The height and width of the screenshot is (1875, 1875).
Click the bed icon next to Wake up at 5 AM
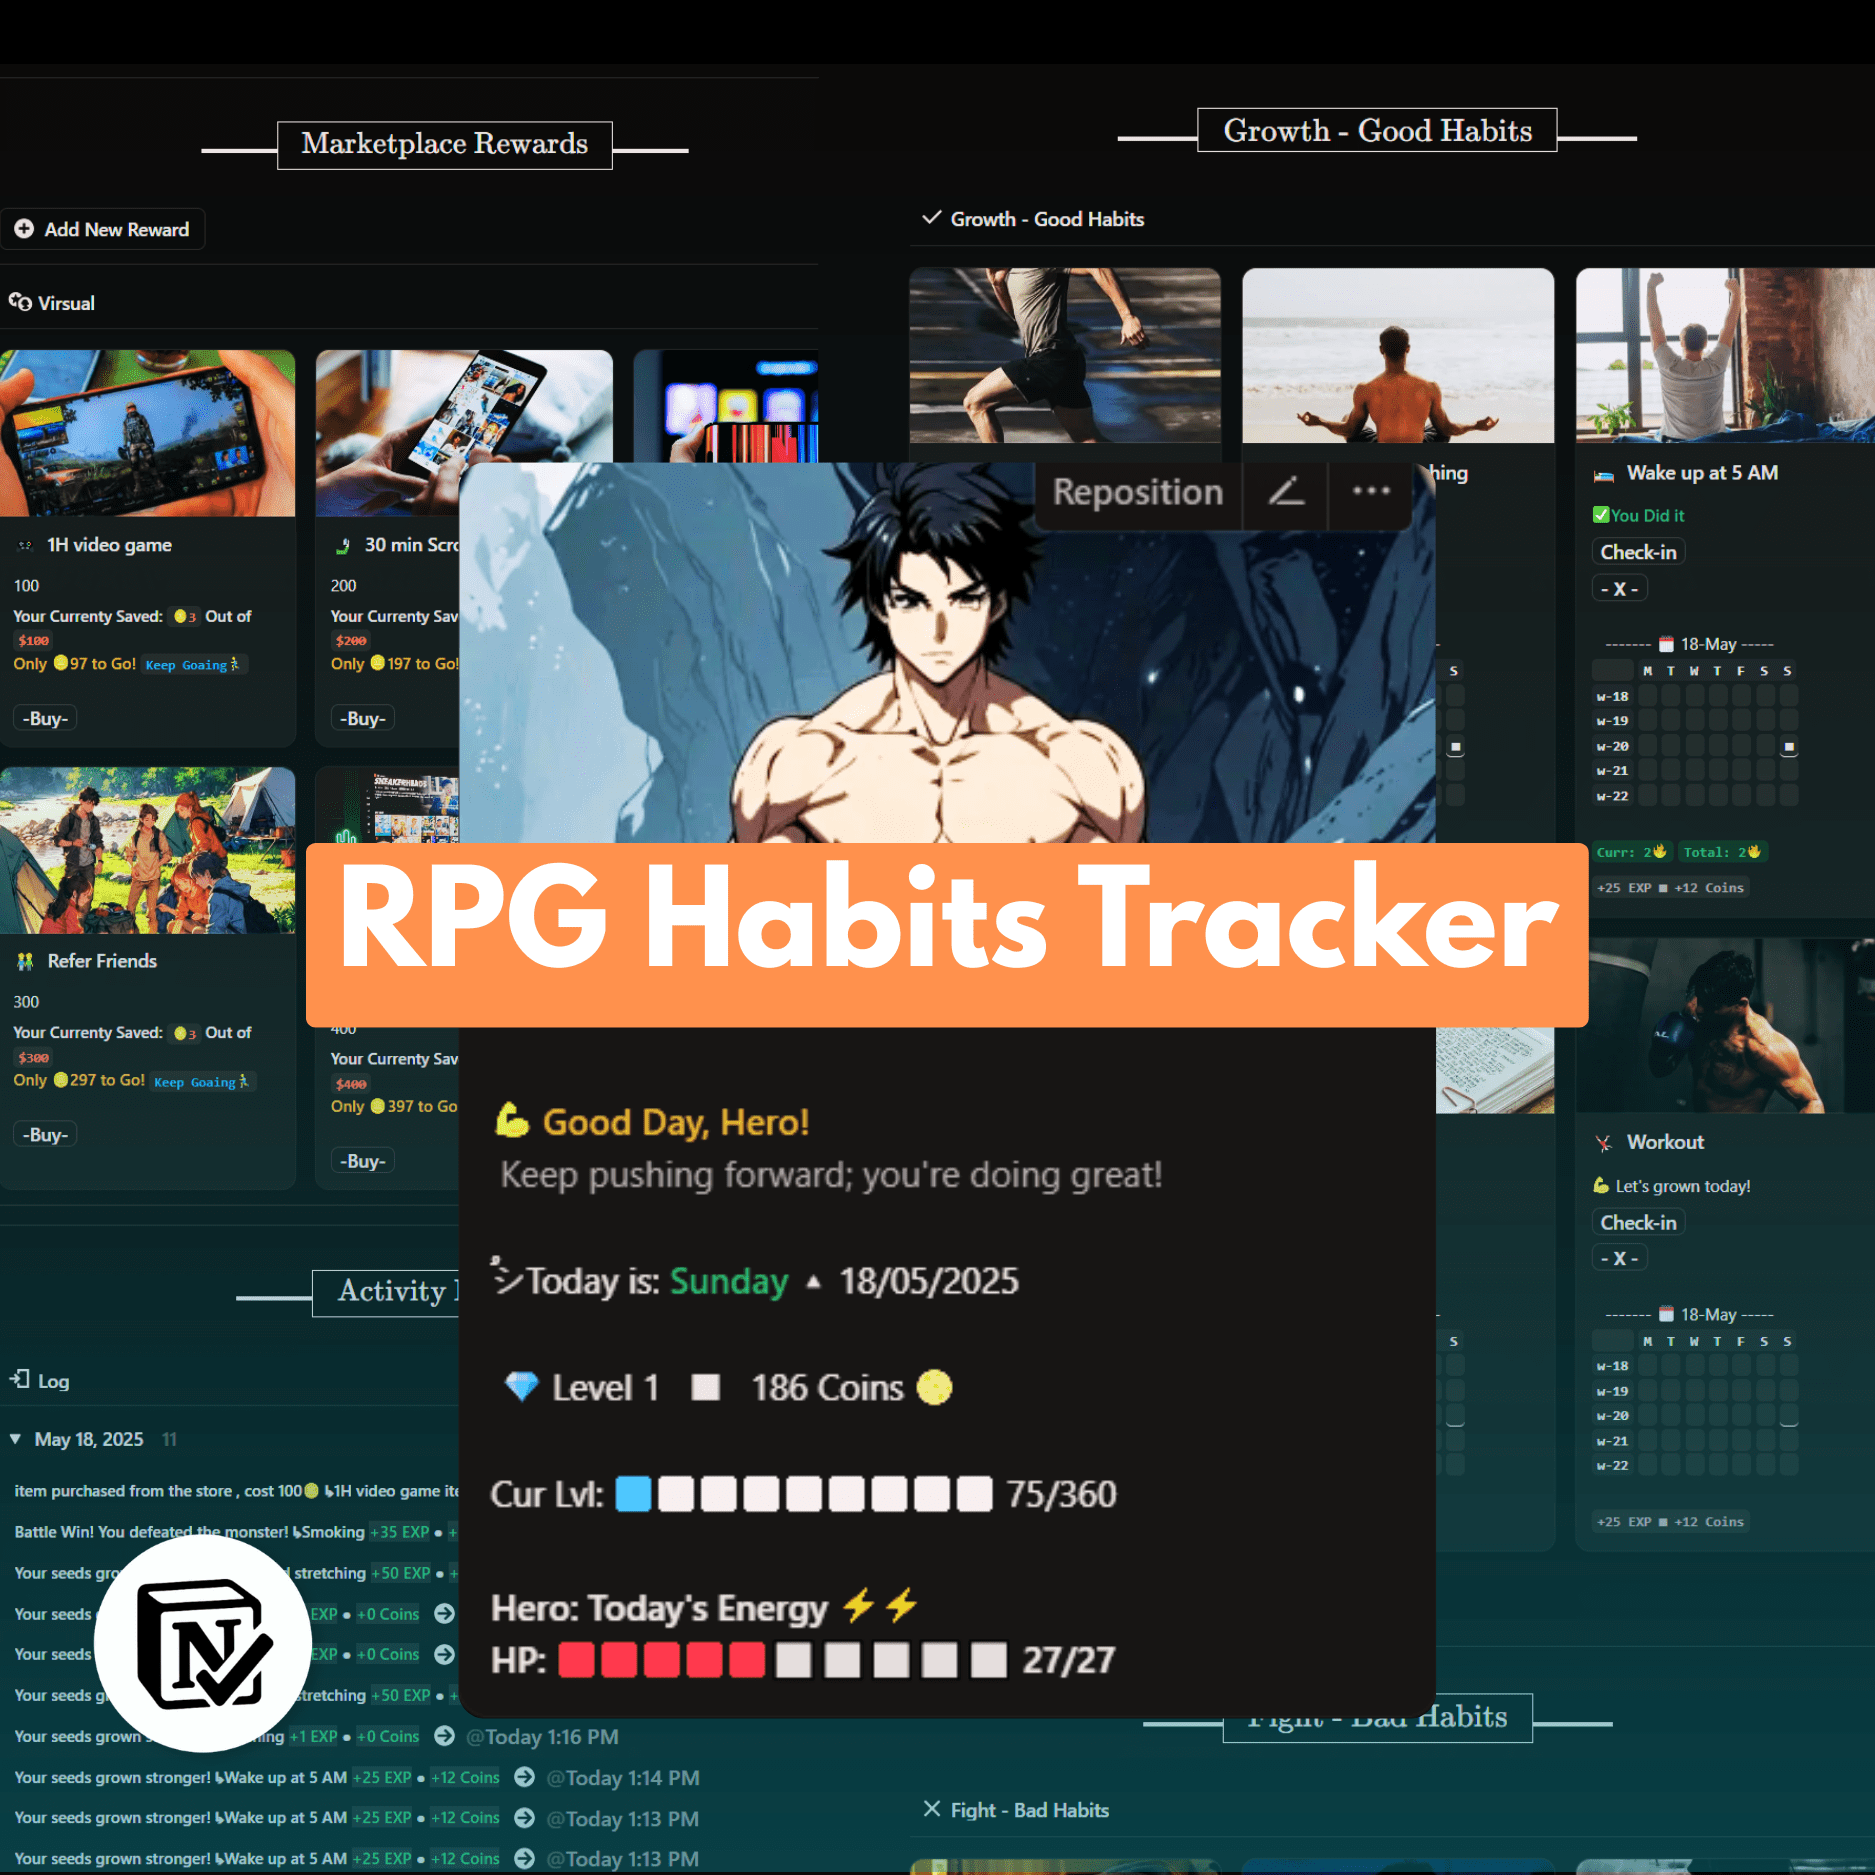[x=1604, y=474]
